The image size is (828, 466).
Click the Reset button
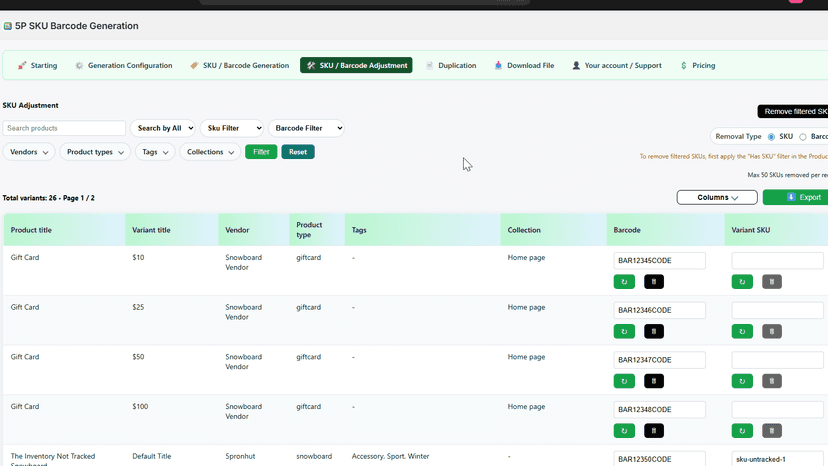coord(298,152)
